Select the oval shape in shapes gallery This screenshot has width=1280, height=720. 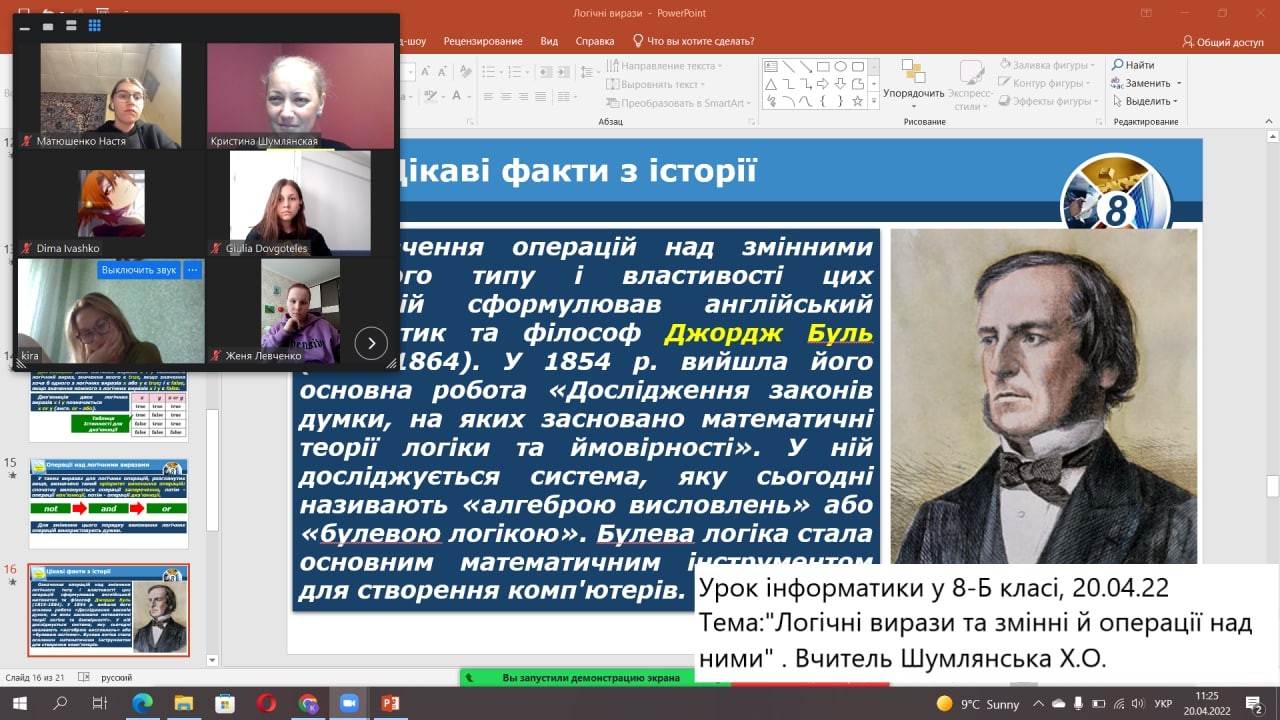click(x=841, y=67)
